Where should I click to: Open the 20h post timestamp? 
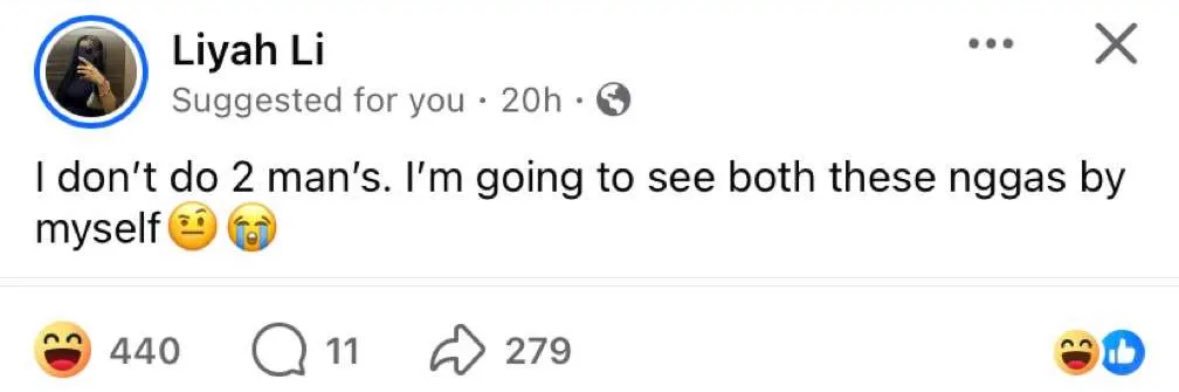531,100
